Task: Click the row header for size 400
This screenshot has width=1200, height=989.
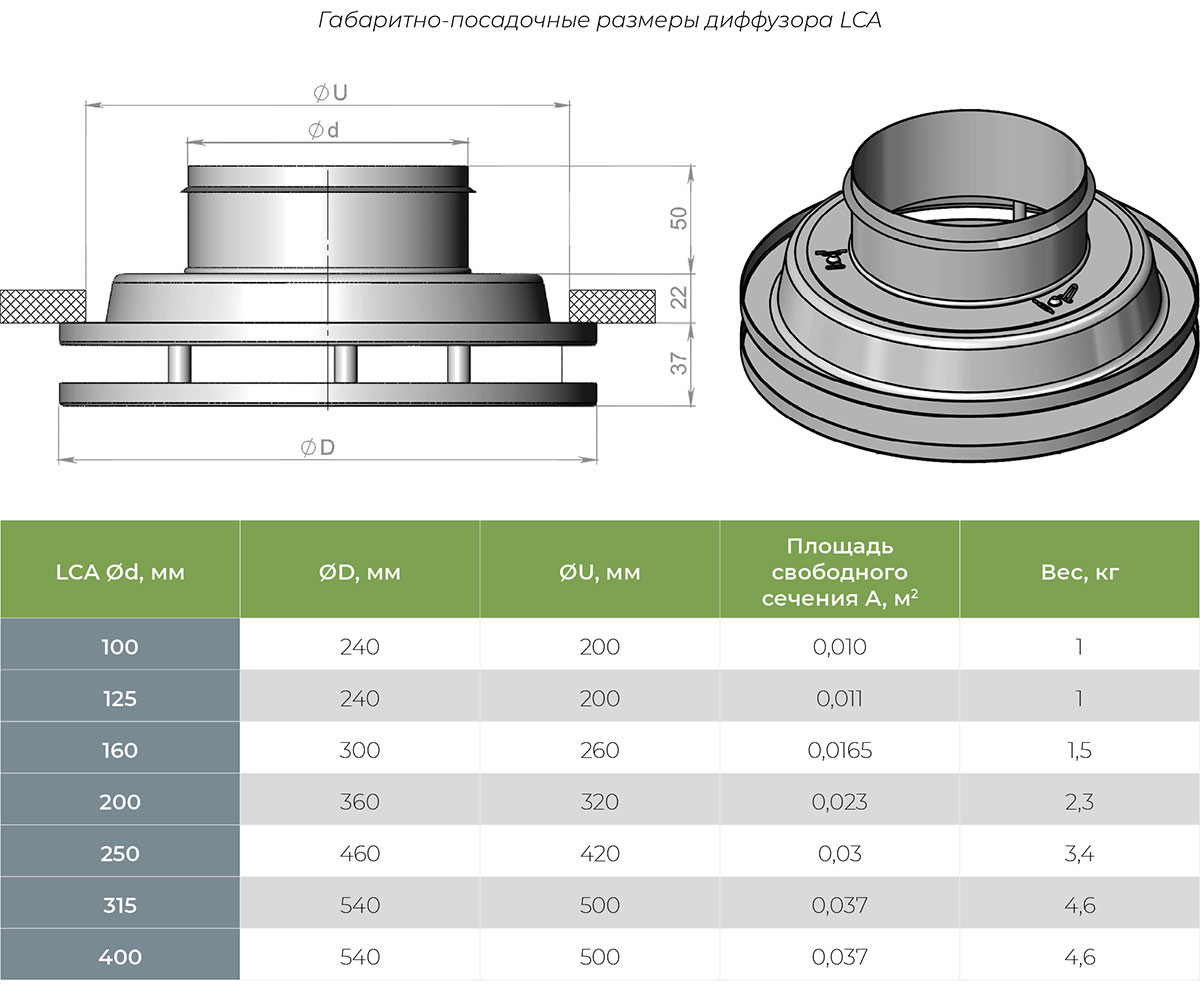Action: (119, 957)
